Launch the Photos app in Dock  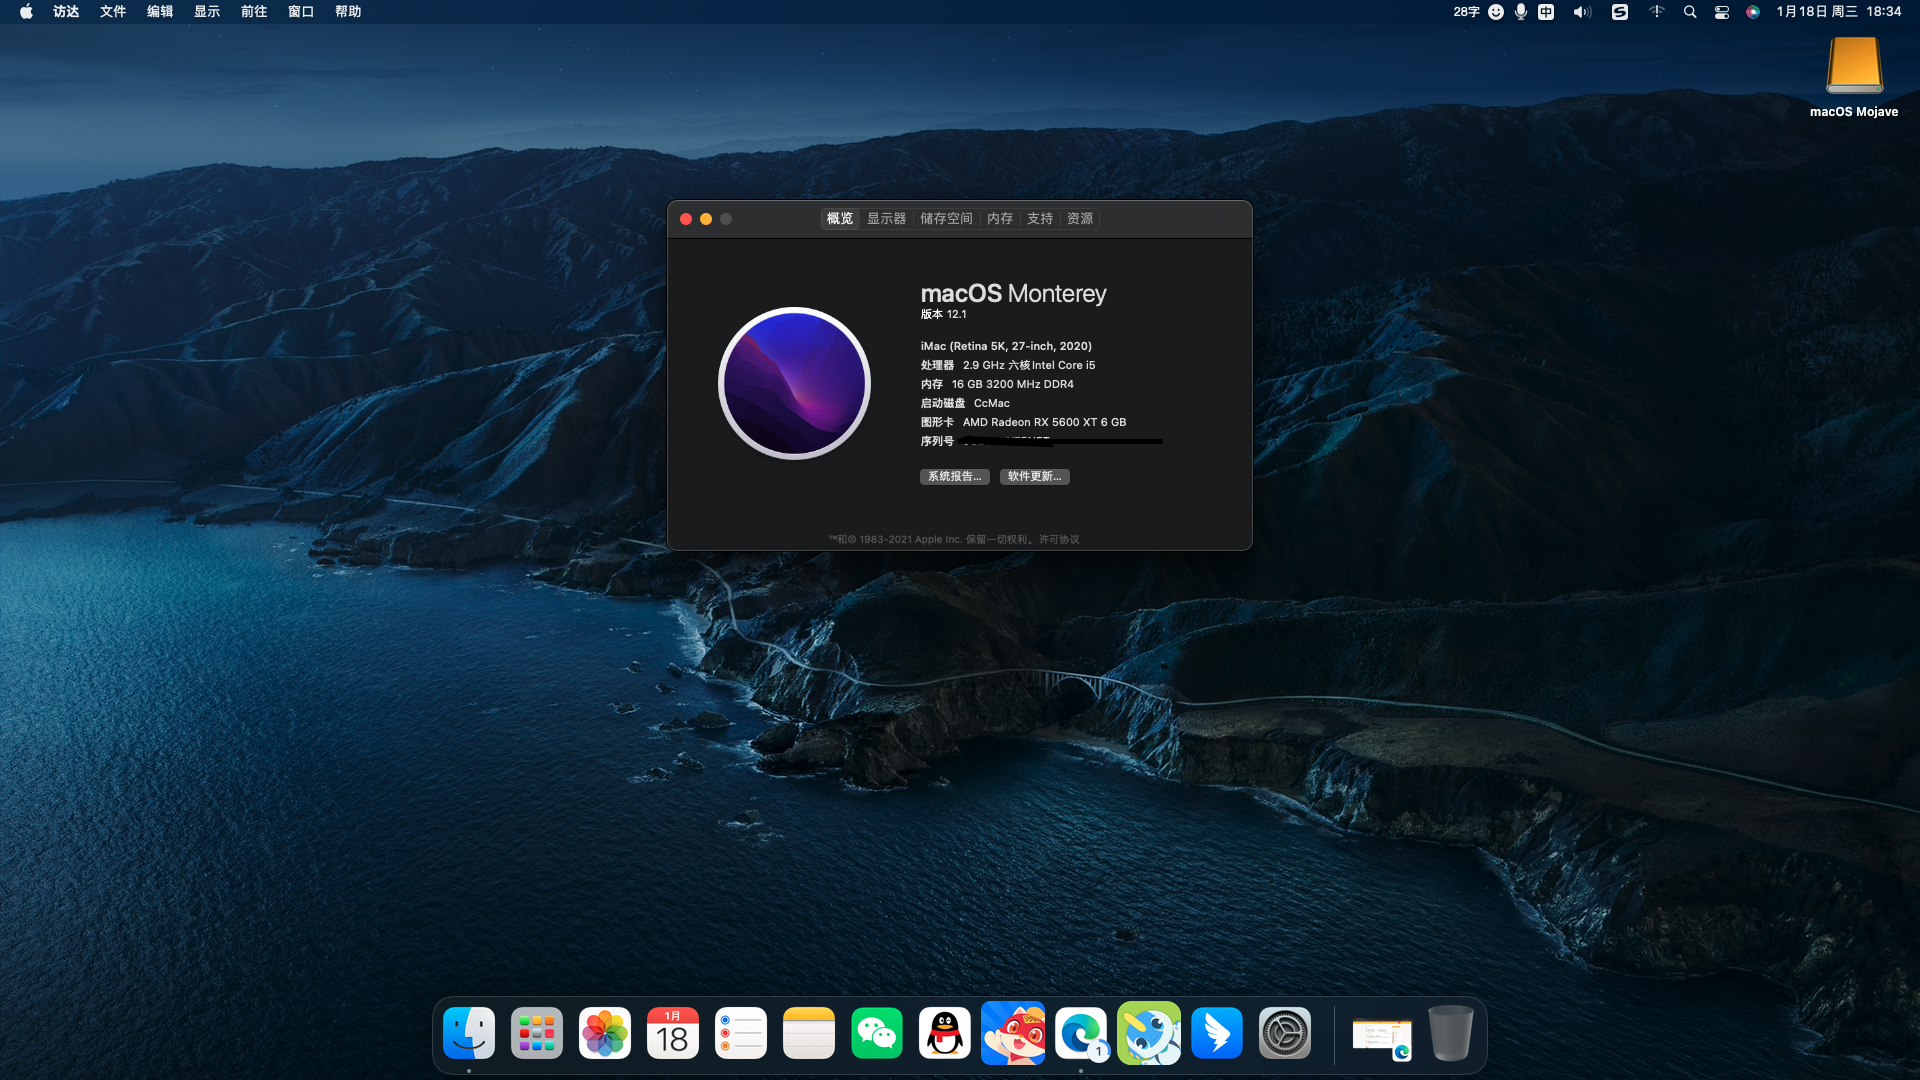tap(605, 1033)
